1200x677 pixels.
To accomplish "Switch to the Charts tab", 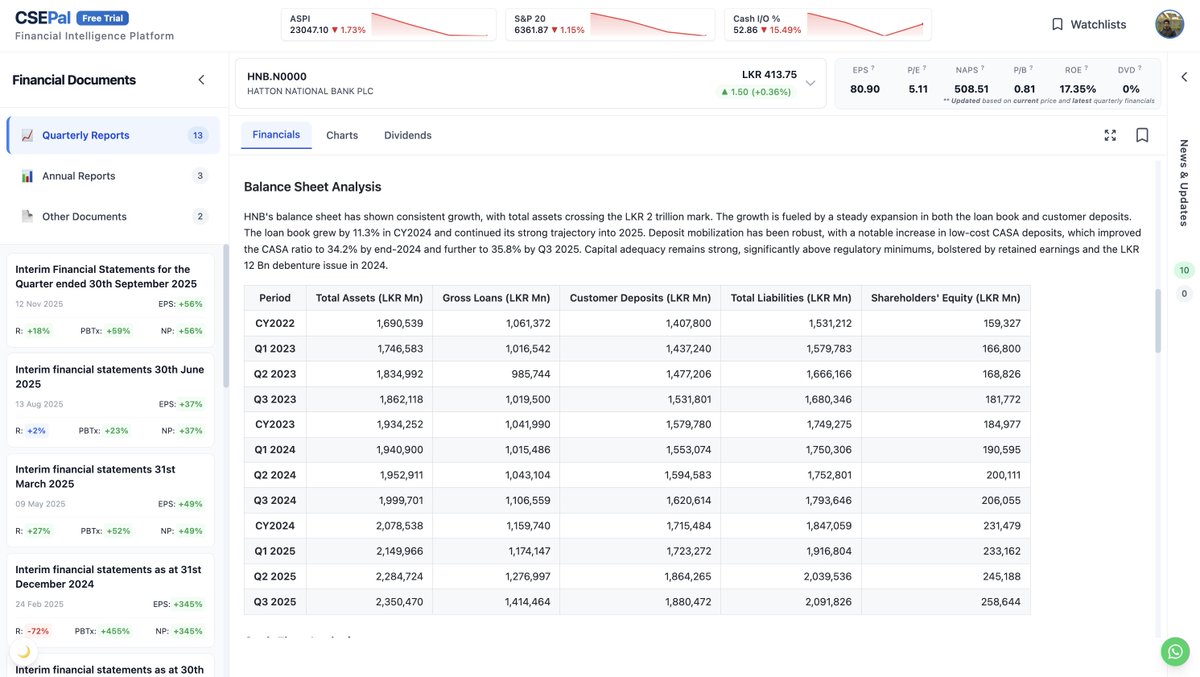I will click(x=342, y=135).
